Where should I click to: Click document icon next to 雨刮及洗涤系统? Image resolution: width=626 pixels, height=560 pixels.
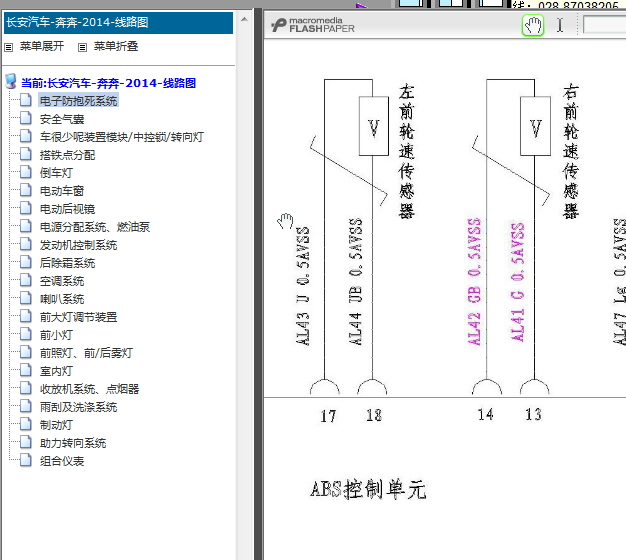click(26, 406)
